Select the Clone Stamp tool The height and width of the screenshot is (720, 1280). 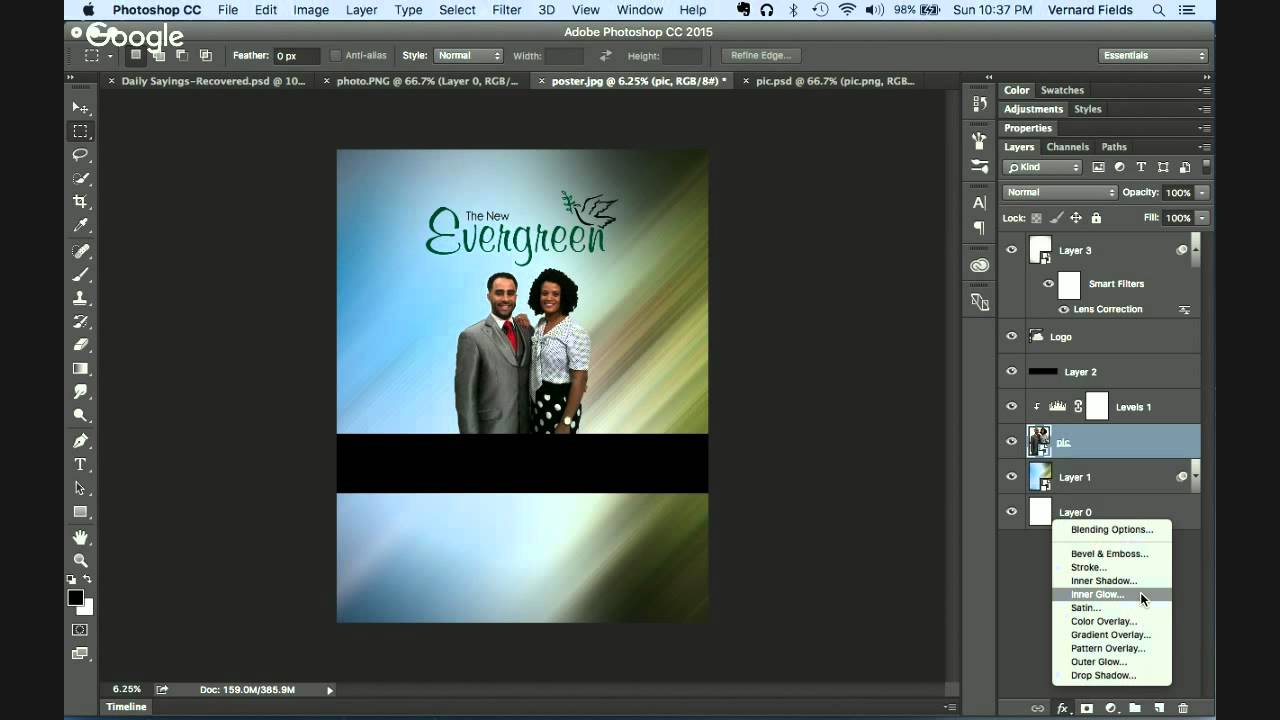click(80, 298)
